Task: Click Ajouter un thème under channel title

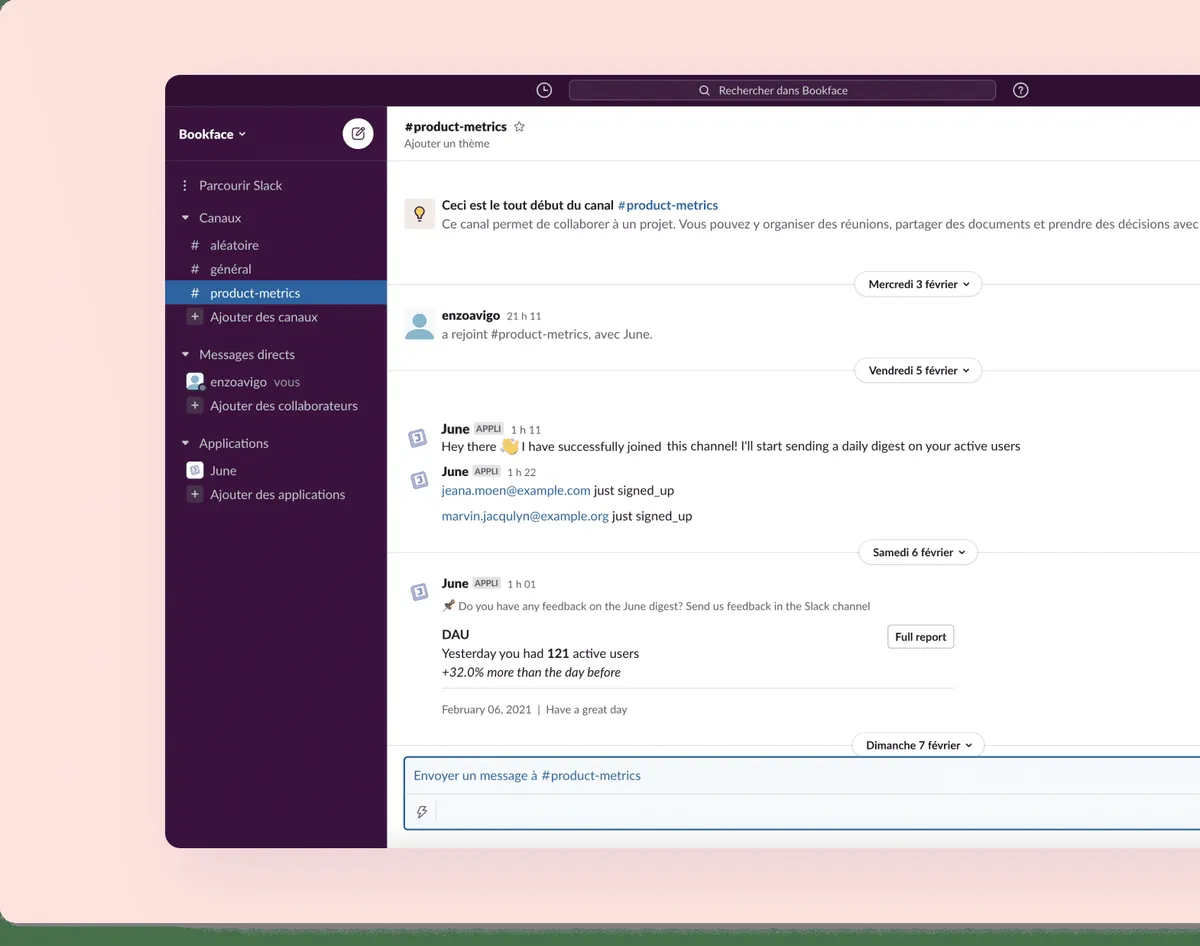Action: pyautogui.click(x=447, y=144)
